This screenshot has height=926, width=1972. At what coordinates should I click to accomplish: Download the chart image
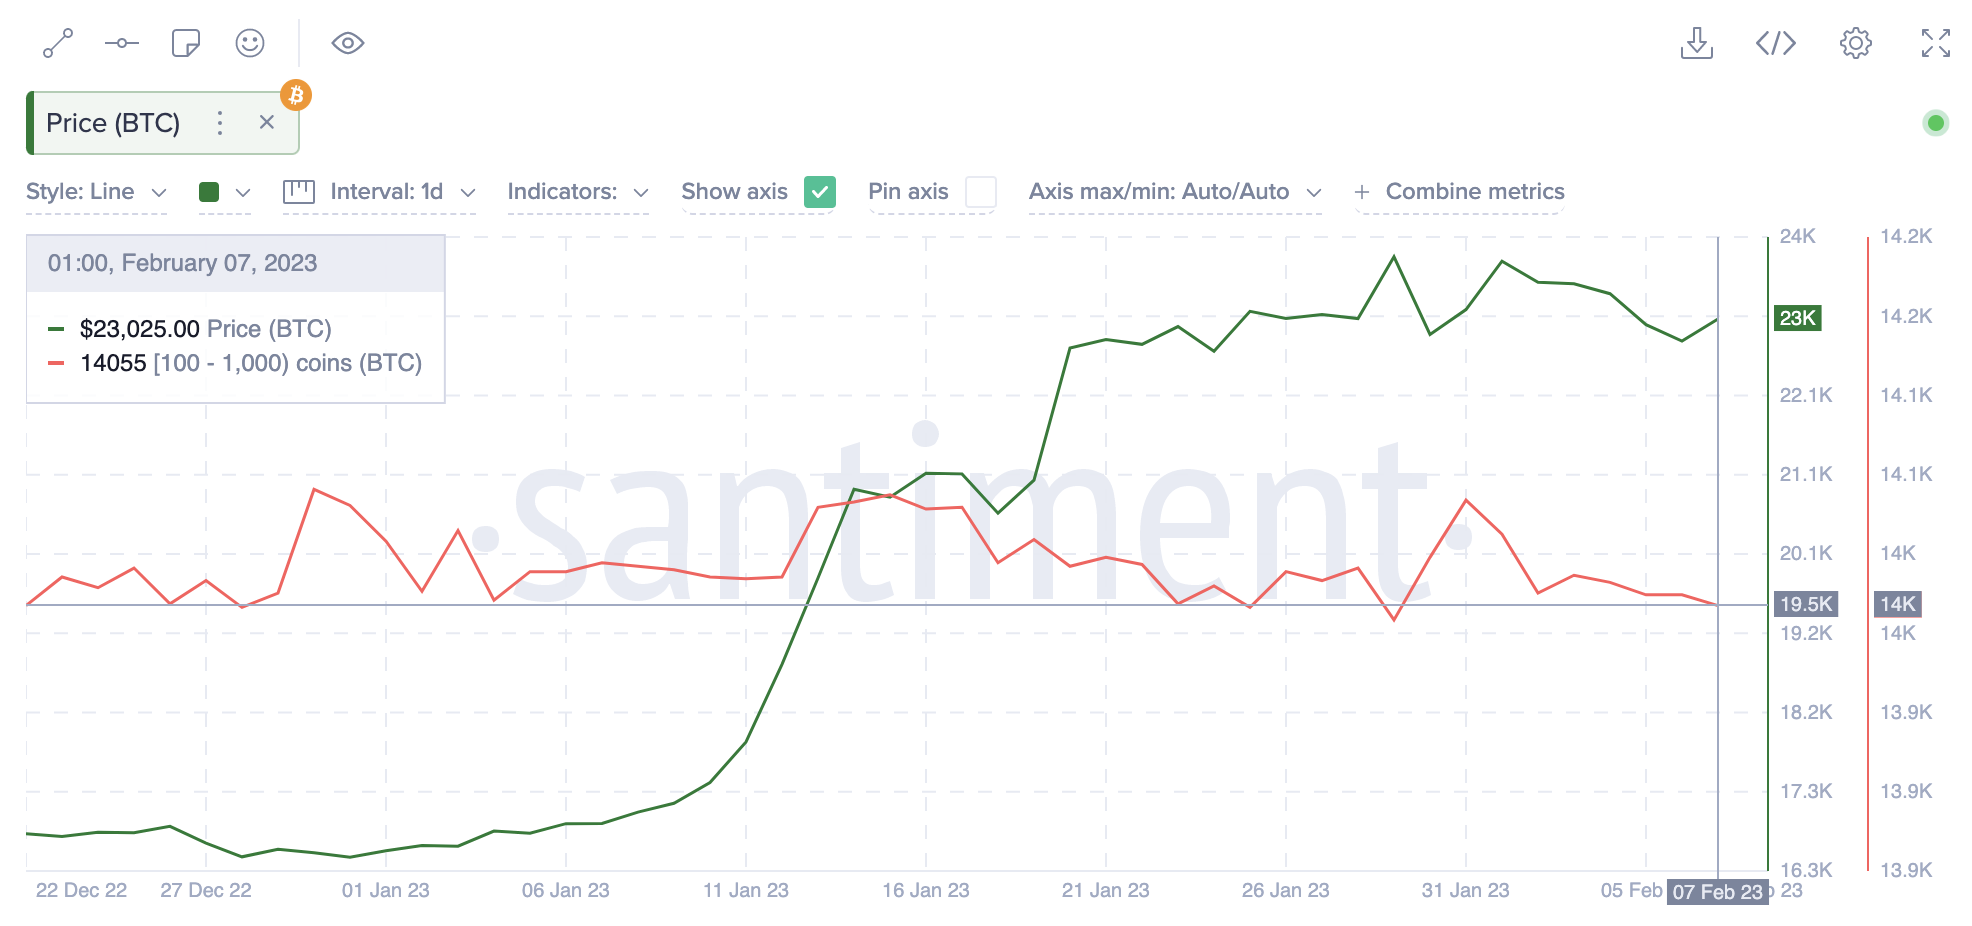click(1696, 43)
